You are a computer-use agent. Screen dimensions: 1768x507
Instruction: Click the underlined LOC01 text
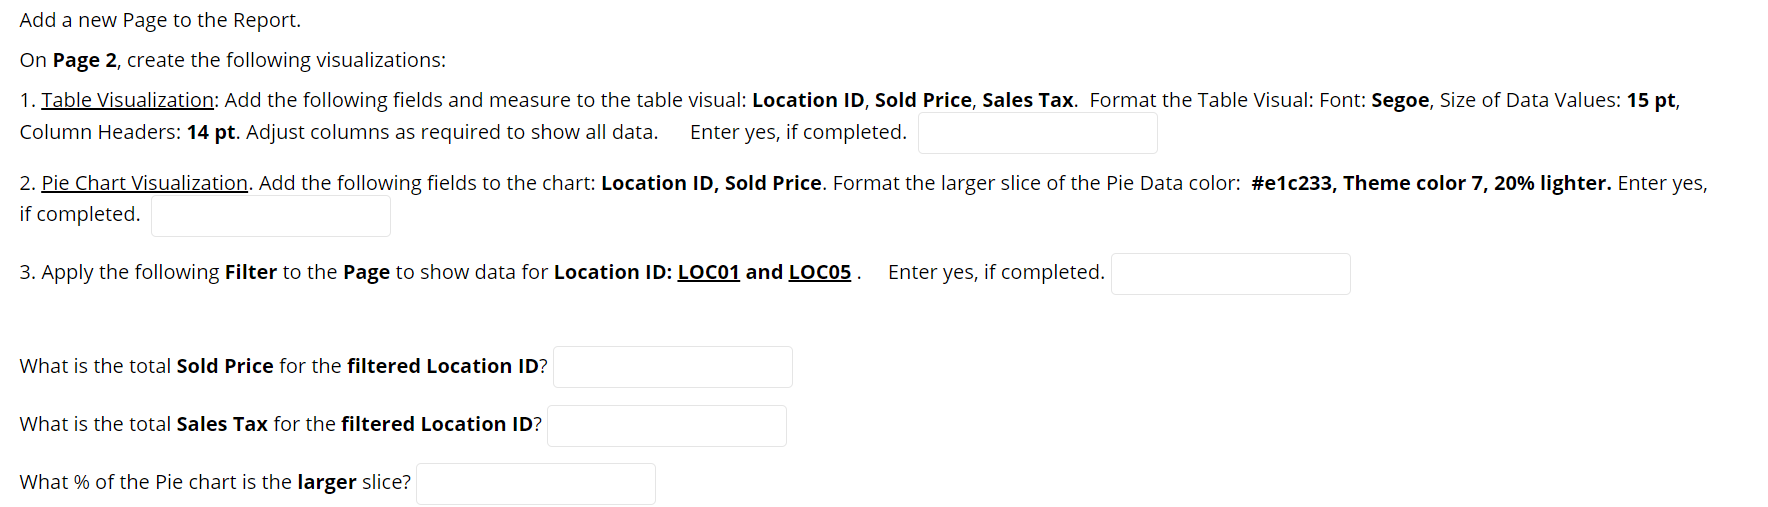tap(708, 272)
